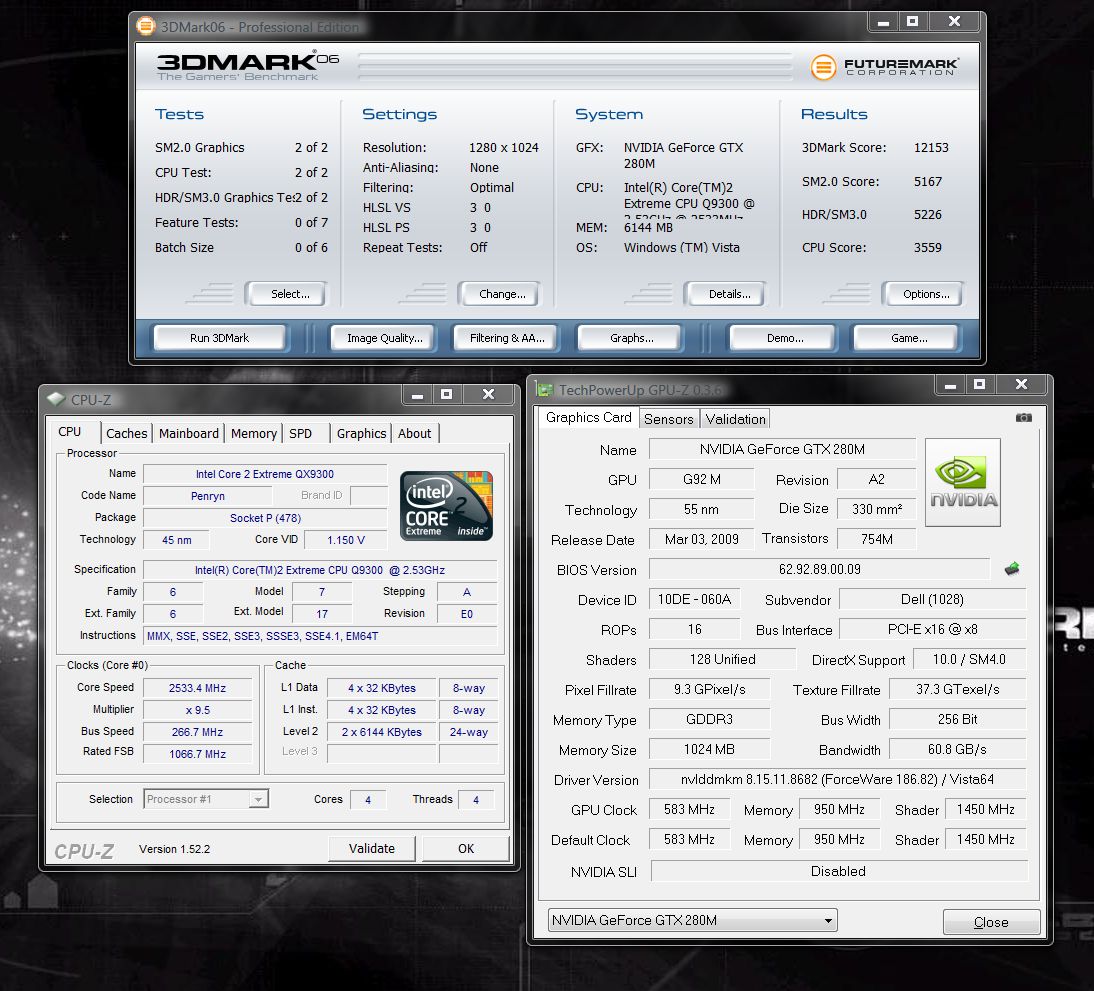Click the BIOS Version field 62.92.89.00.09
This screenshot has width=1094, height=991.
pyautogui.click(x=820, y=569)
